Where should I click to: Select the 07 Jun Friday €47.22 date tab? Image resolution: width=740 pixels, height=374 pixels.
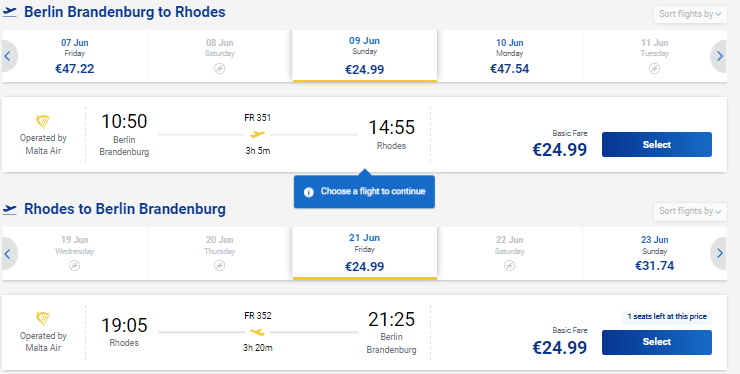(75, 56)
